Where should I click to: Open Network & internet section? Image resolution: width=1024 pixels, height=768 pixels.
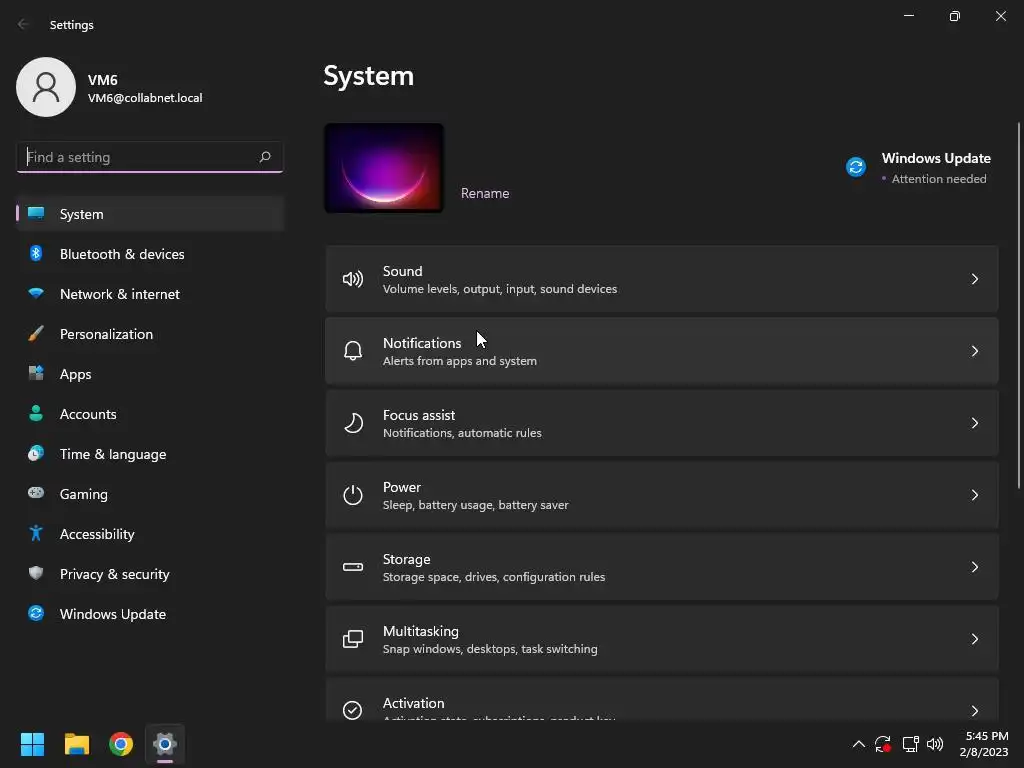pos(150,294)
